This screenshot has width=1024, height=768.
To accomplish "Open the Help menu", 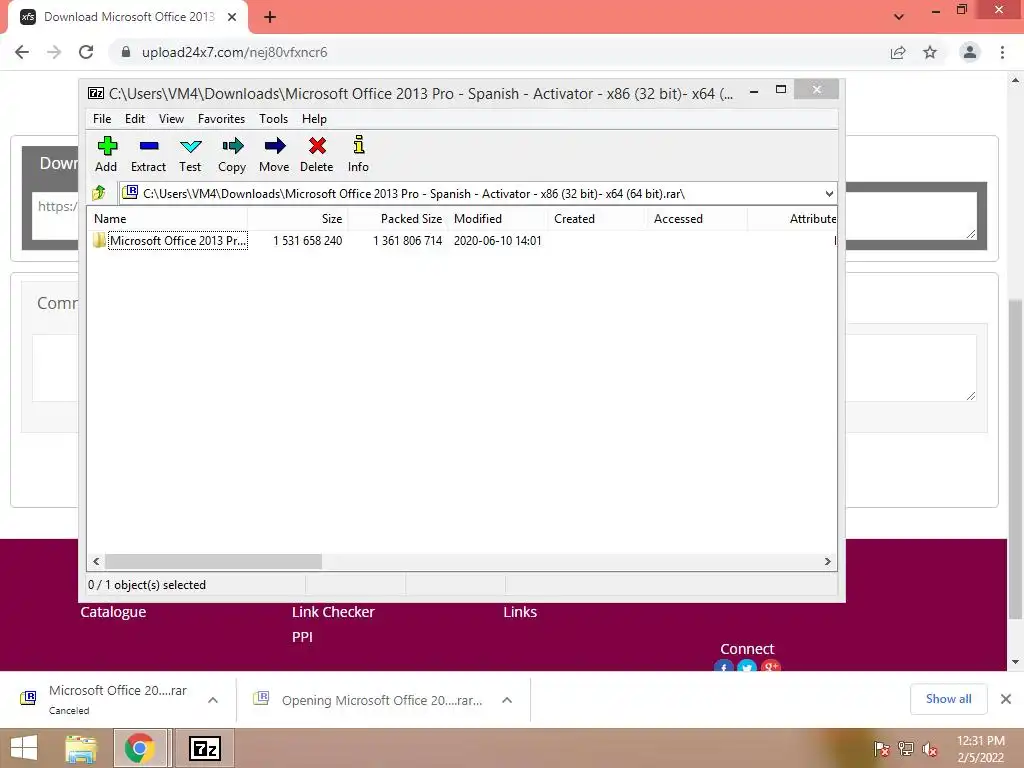I will [314, 119].
